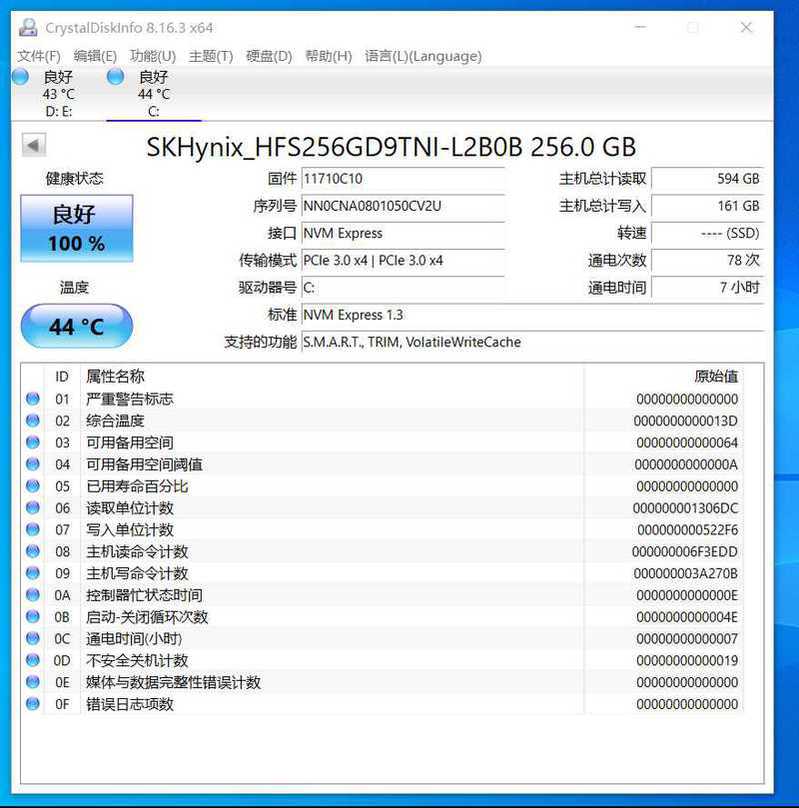Screen dimensions: 799x808
Task: Click the CrystalDiskInfo title bar app icon
Action: pos(28,27)
